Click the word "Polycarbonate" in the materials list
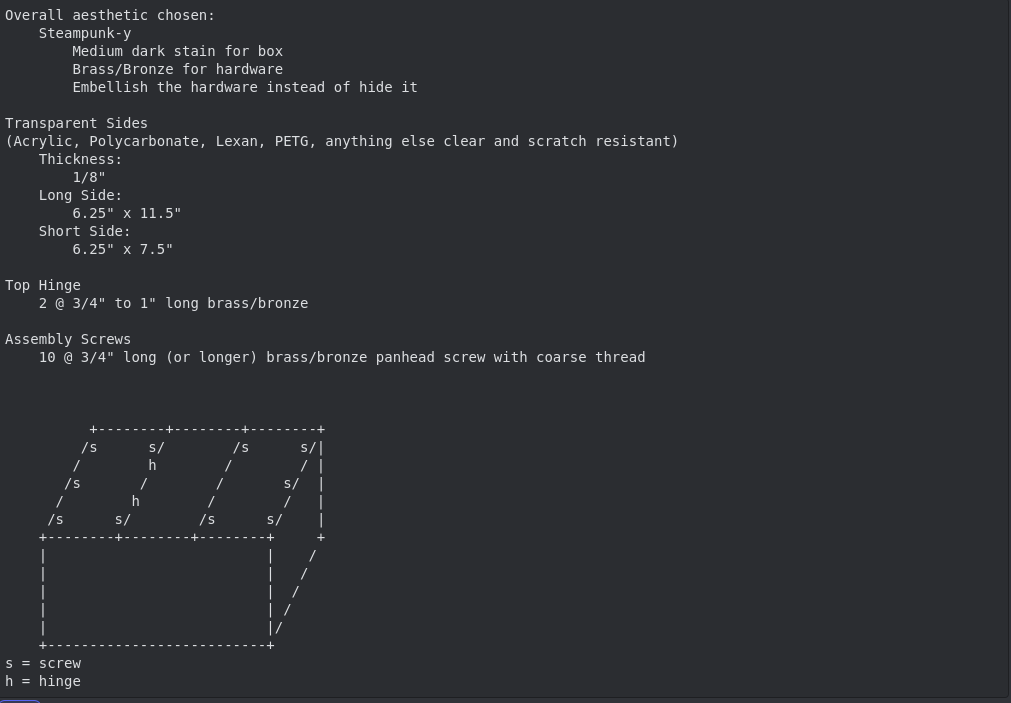 pyautogui.click(x=147, y=141)
